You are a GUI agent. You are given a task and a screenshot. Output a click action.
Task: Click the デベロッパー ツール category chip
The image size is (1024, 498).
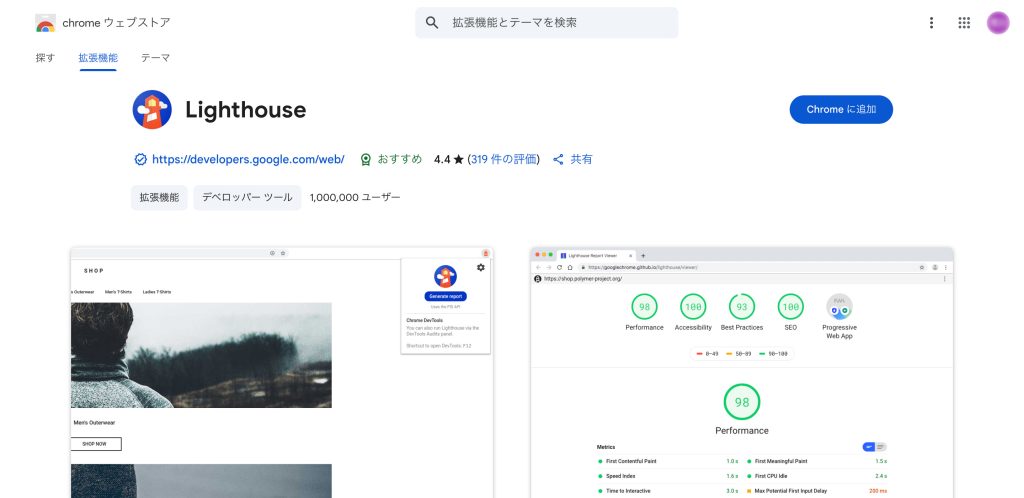[247, 198]
